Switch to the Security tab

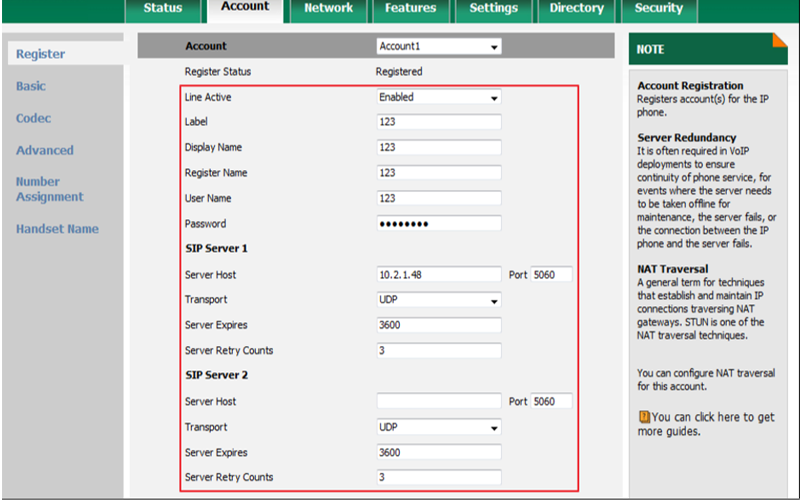pos(659,9)
